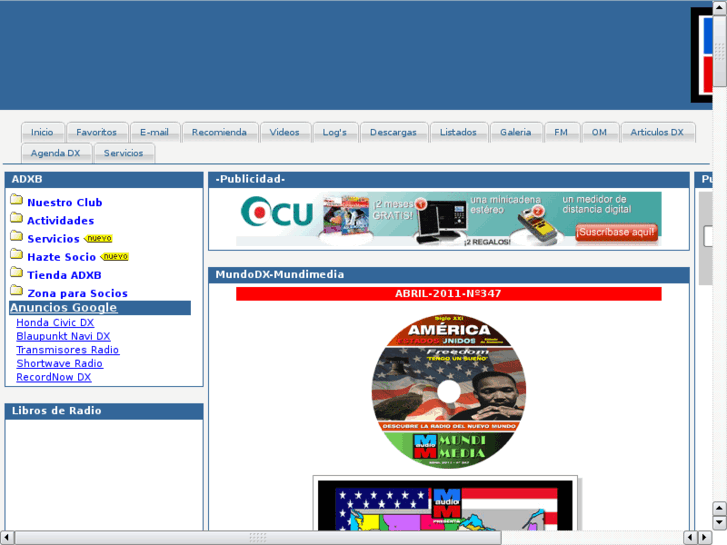This screenshot has height=545, width=727.
Task: Click the folder icon beside Servicios
Action: 17,236
